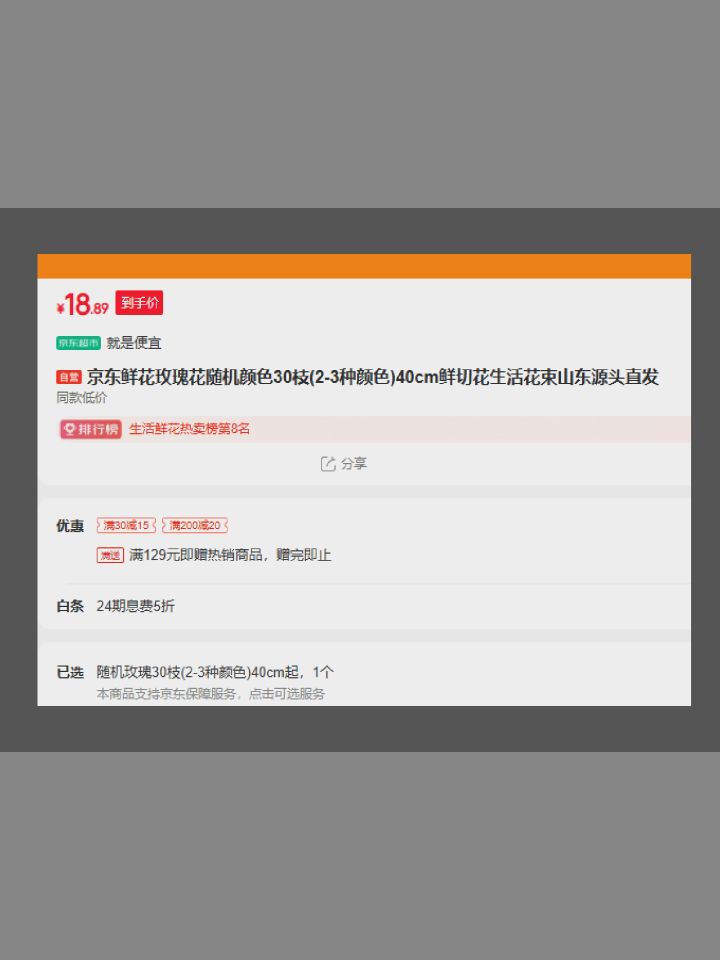Click the share icon next to 分享
Screen dimensions: 720x960
click(328, 463)
